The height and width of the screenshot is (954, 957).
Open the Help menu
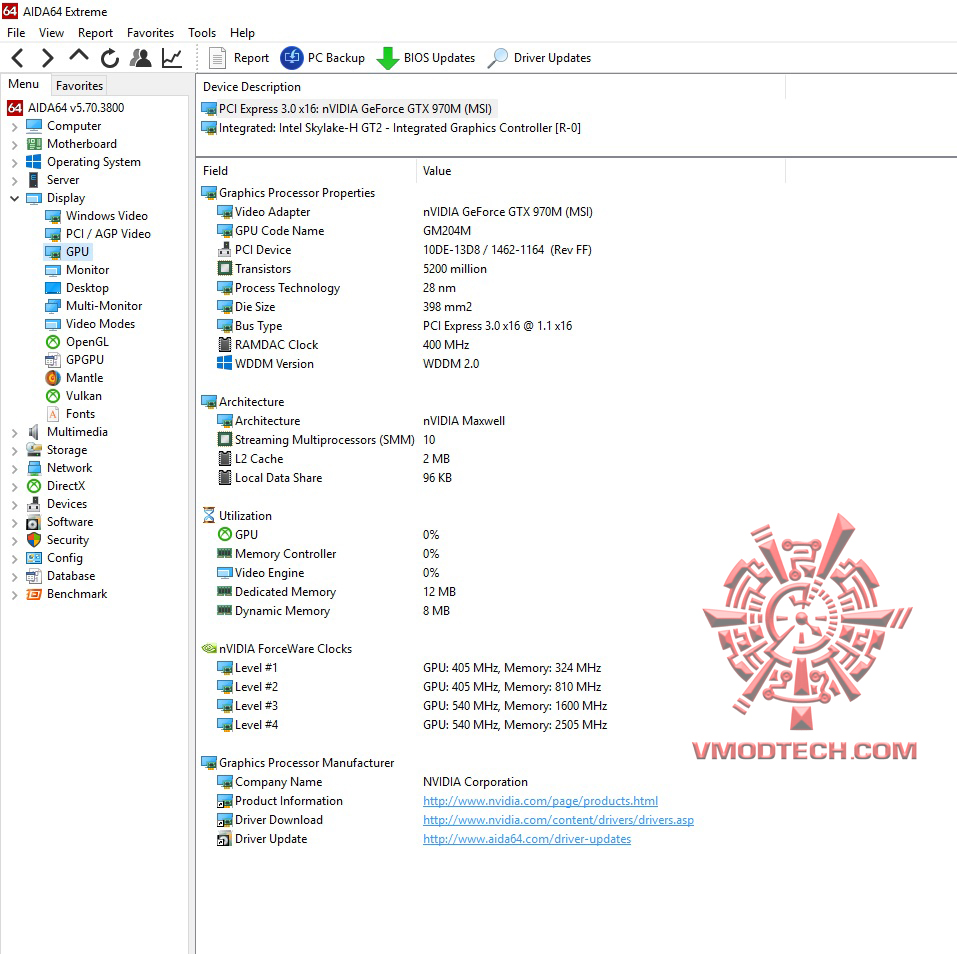click(x=242, y=33)
